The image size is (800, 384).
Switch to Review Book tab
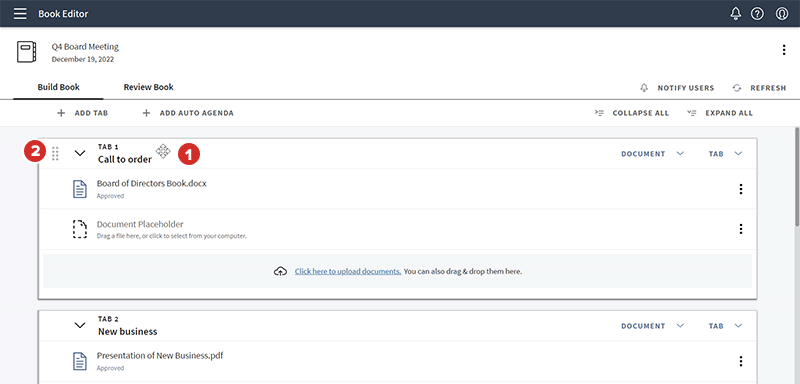[x=148, y=87]
